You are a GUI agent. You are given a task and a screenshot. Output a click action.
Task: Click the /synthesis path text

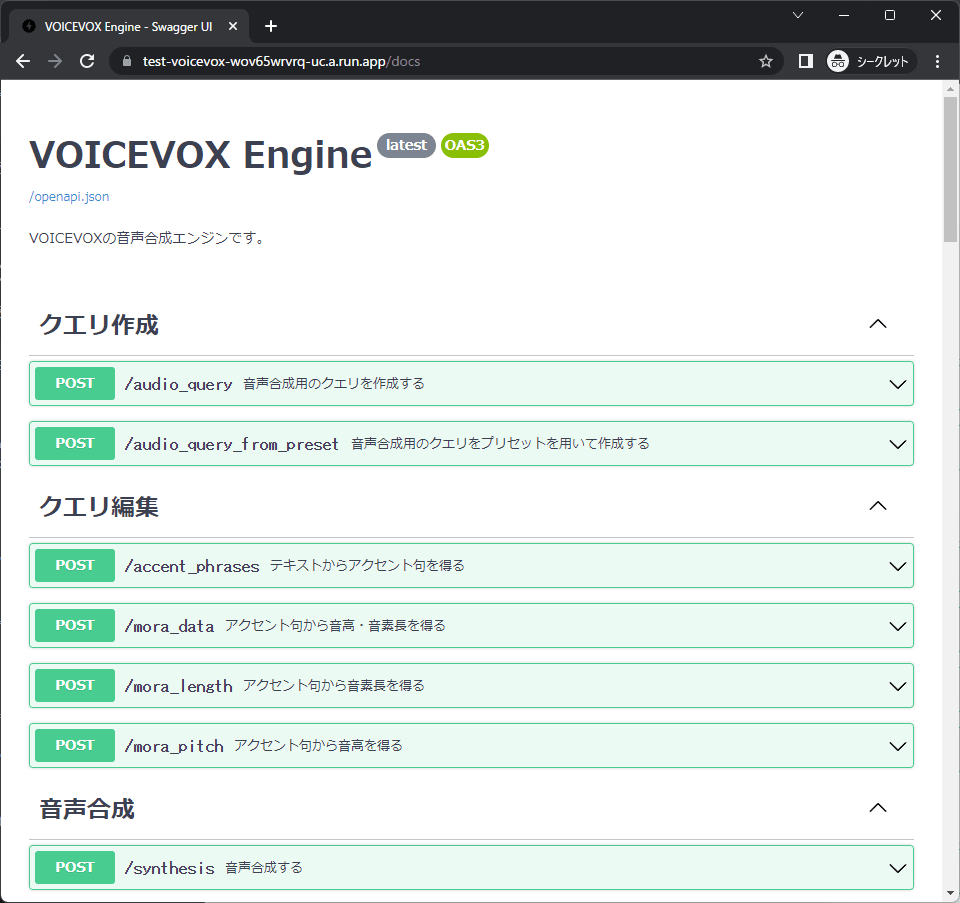(x=170, y=867)
